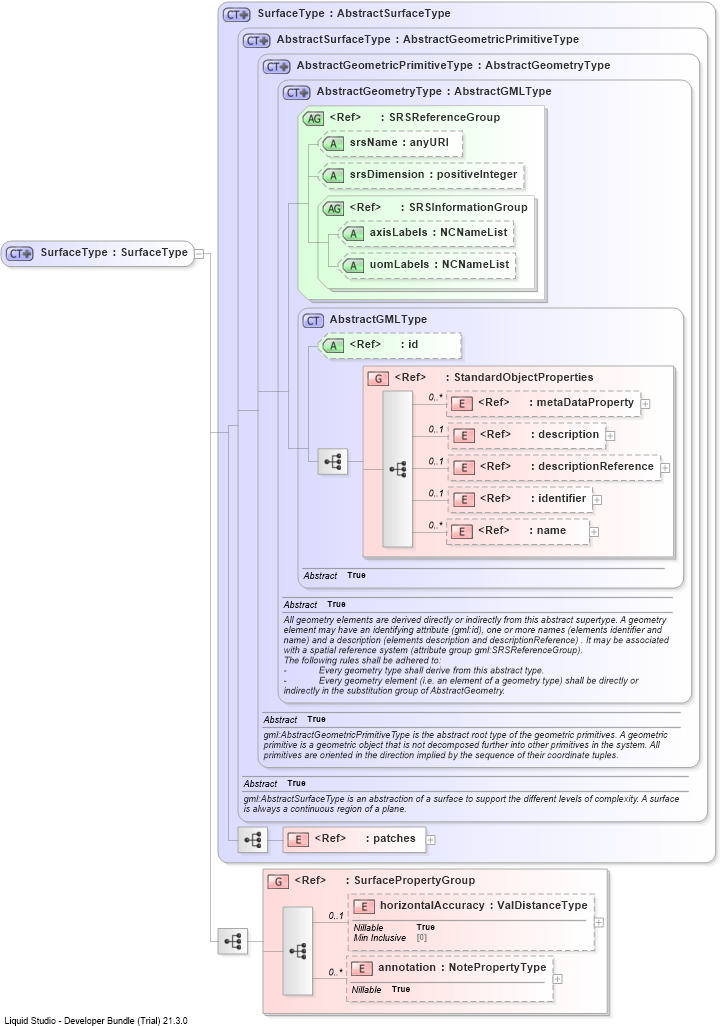Click E icon of annotation element
Viewport: 720px width, 1026px height.
tap(362, 969)
